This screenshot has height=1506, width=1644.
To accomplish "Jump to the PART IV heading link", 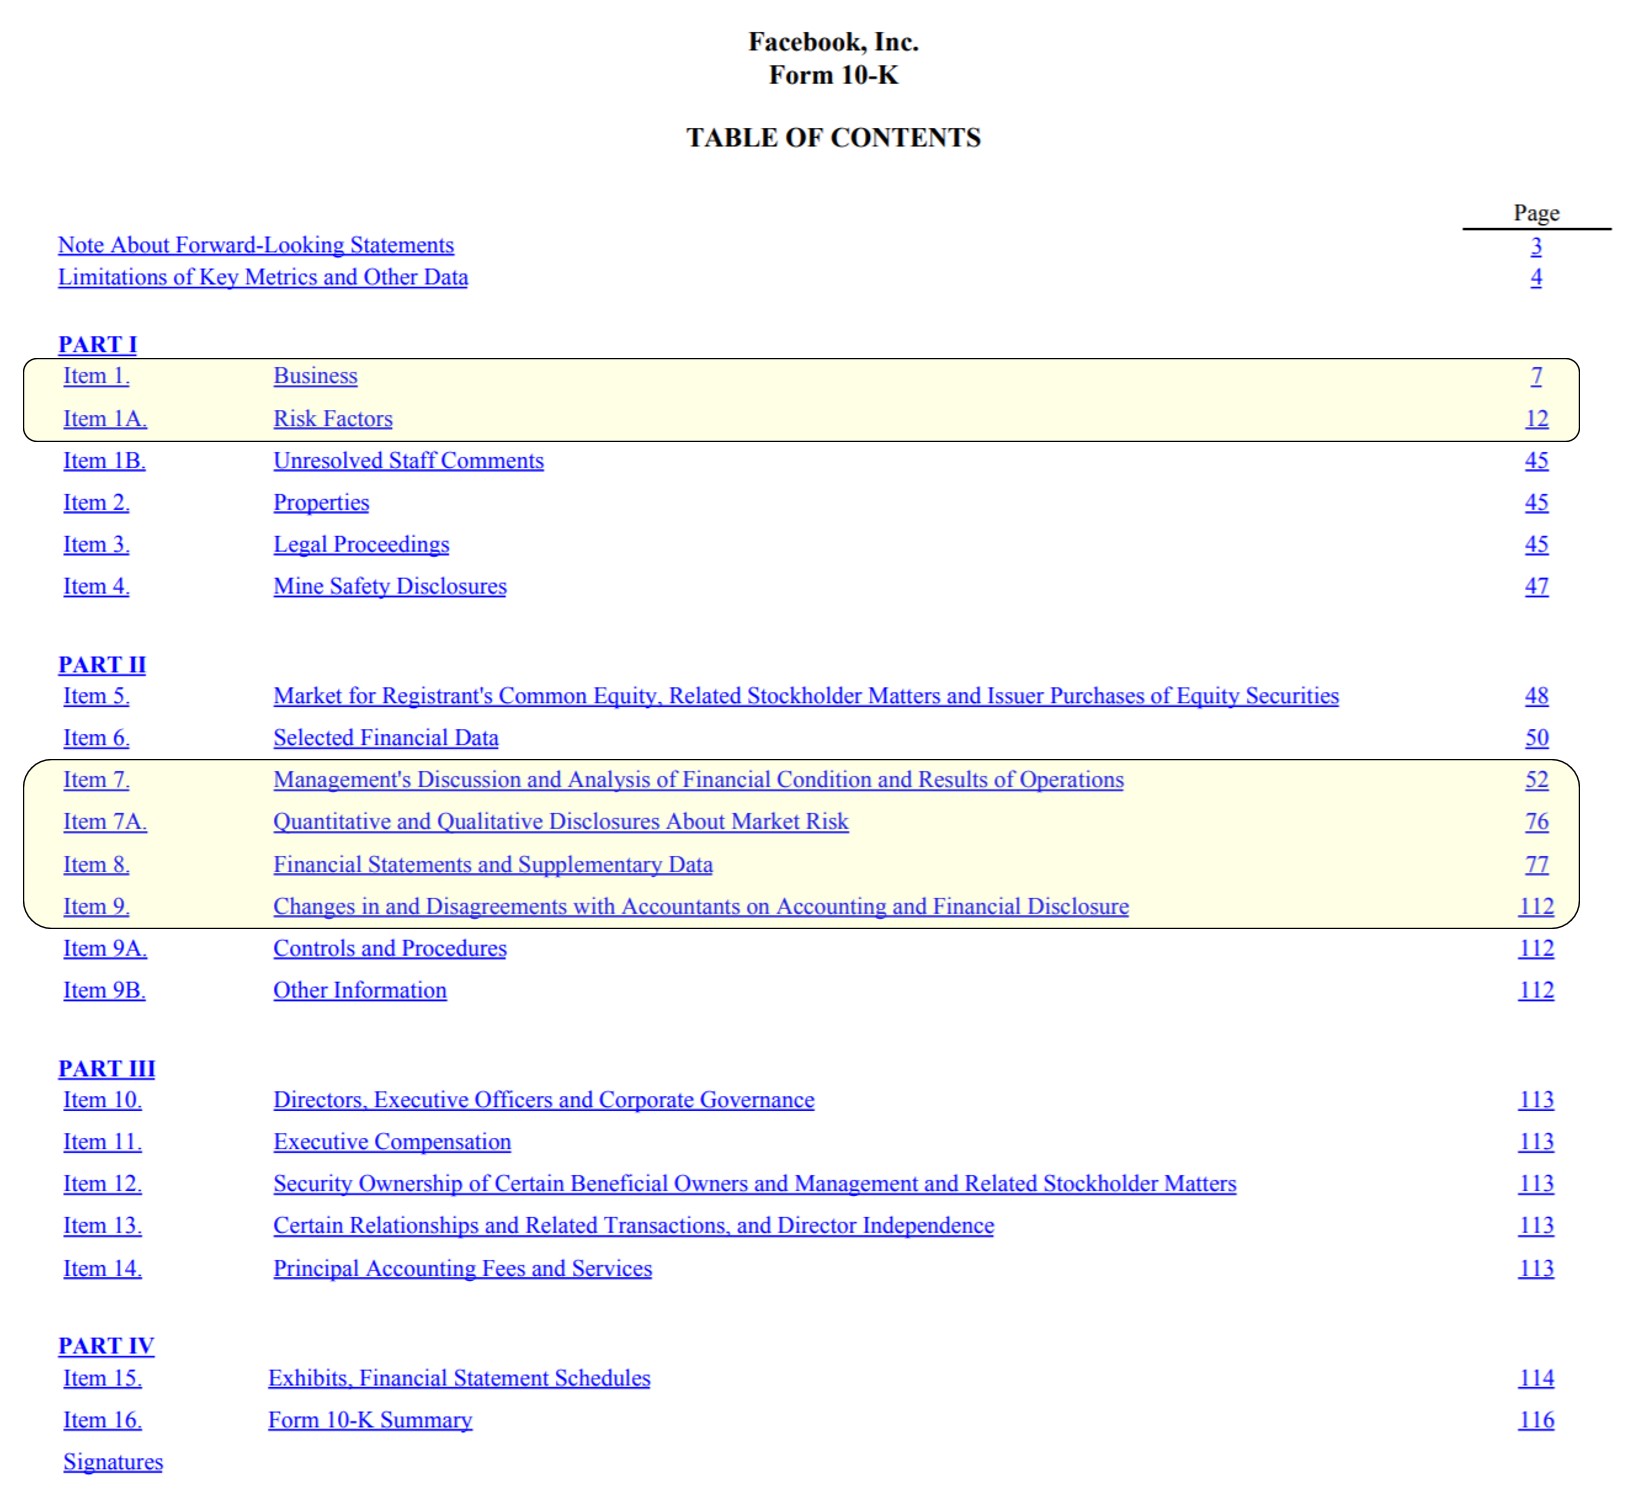I will click(x=106, y=1346).
